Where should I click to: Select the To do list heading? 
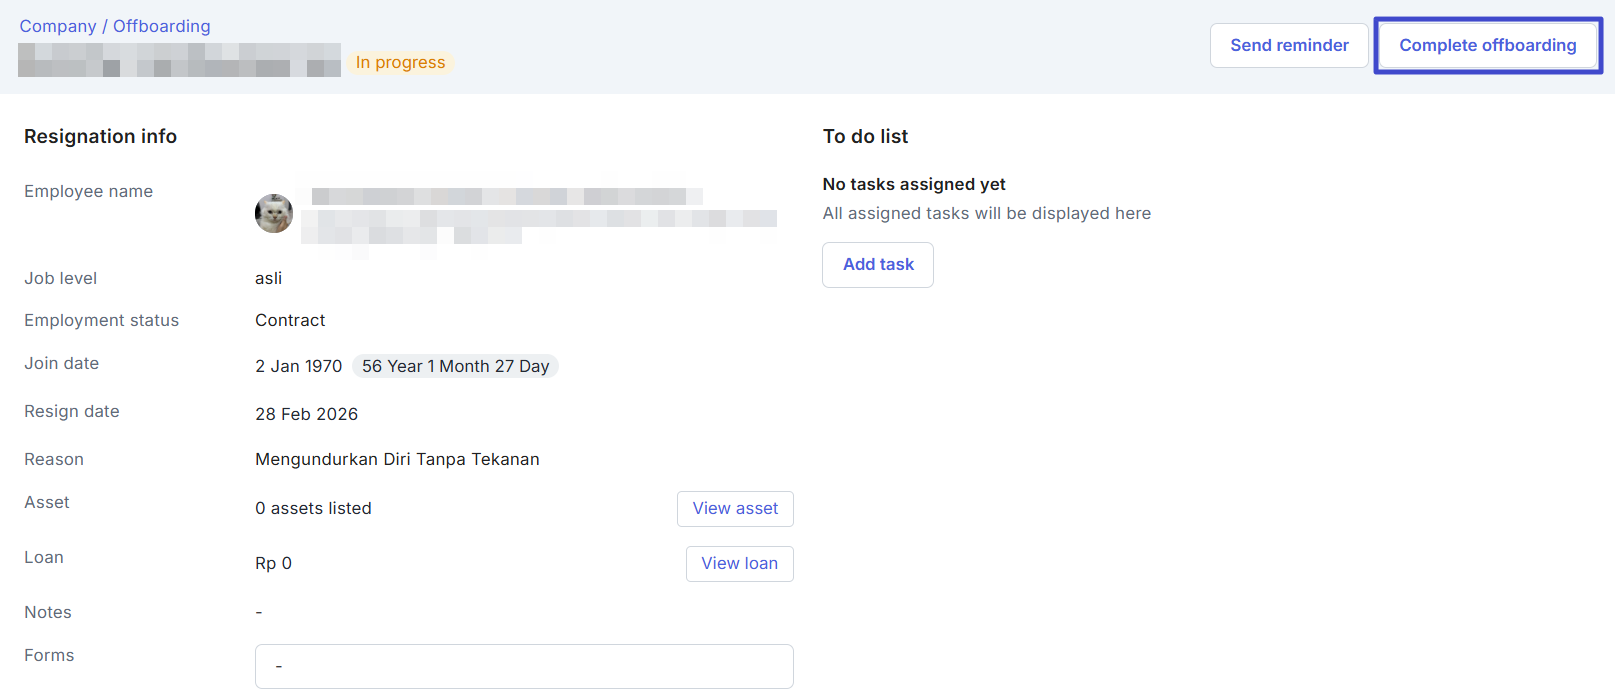[x=865, y=136]
